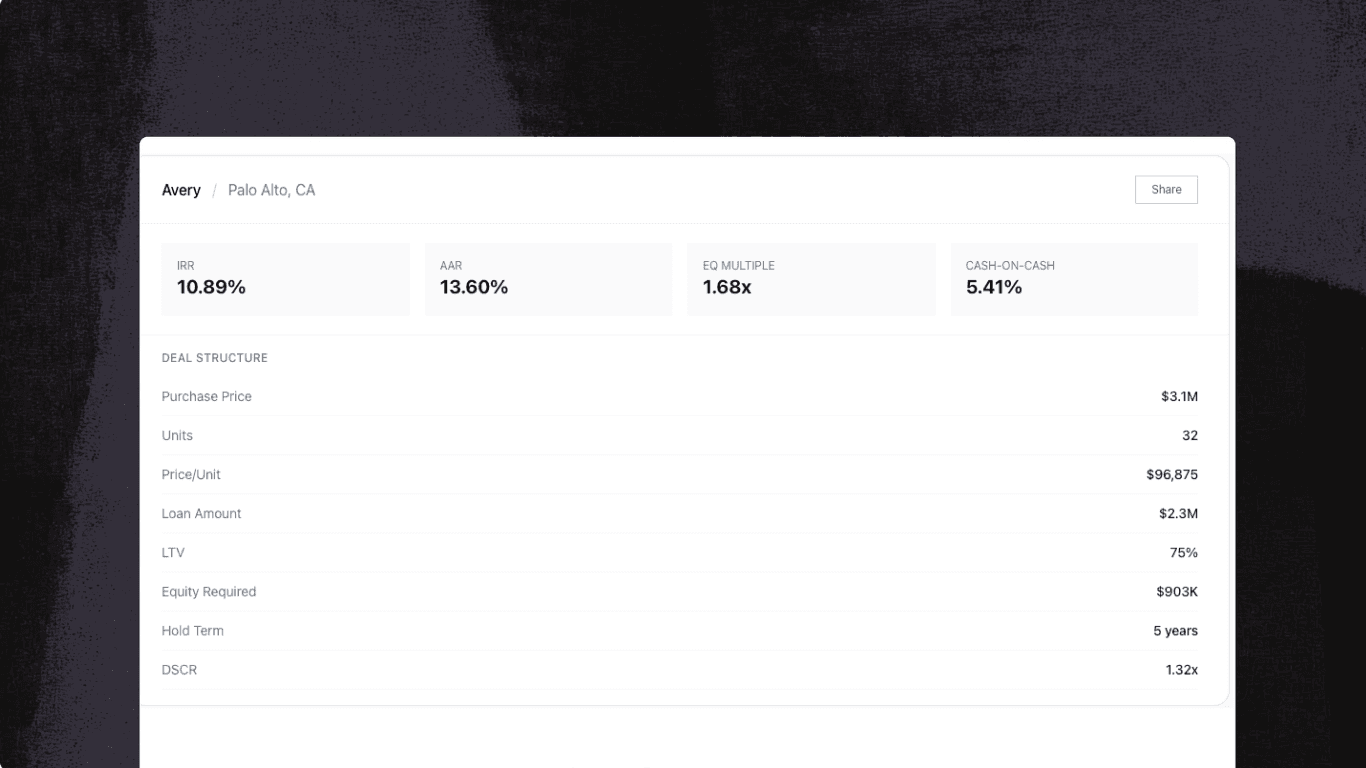The width and height of the screenshot is (1366, 768).
Task: Open the Avery breadcrumb link
Action: [181, 190]
